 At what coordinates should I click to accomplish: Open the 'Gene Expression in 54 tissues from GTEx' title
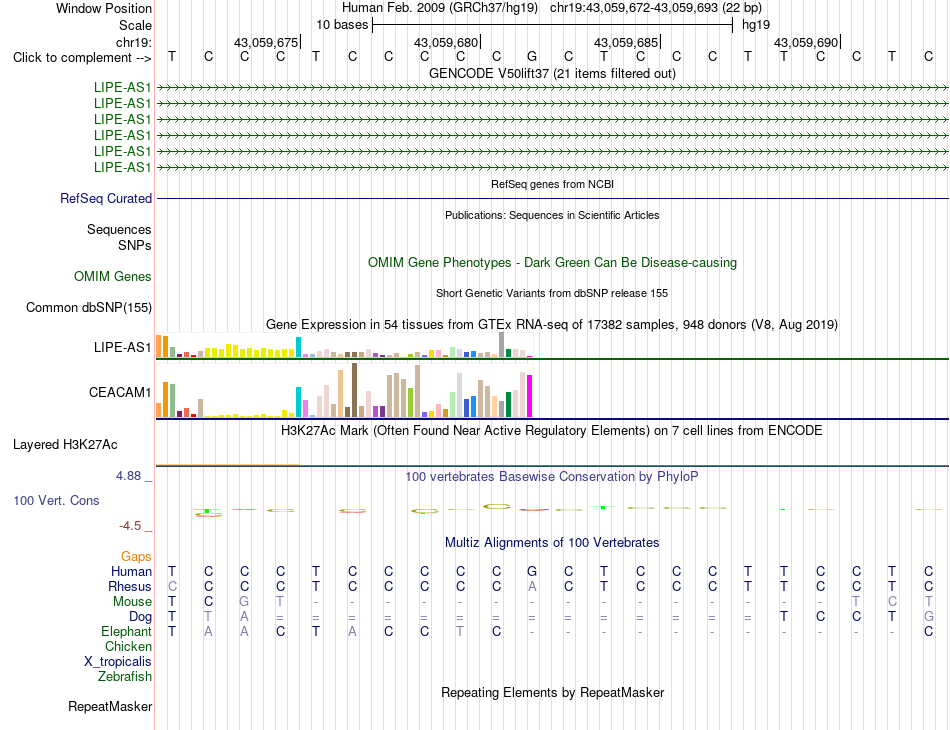click(552, 325)
